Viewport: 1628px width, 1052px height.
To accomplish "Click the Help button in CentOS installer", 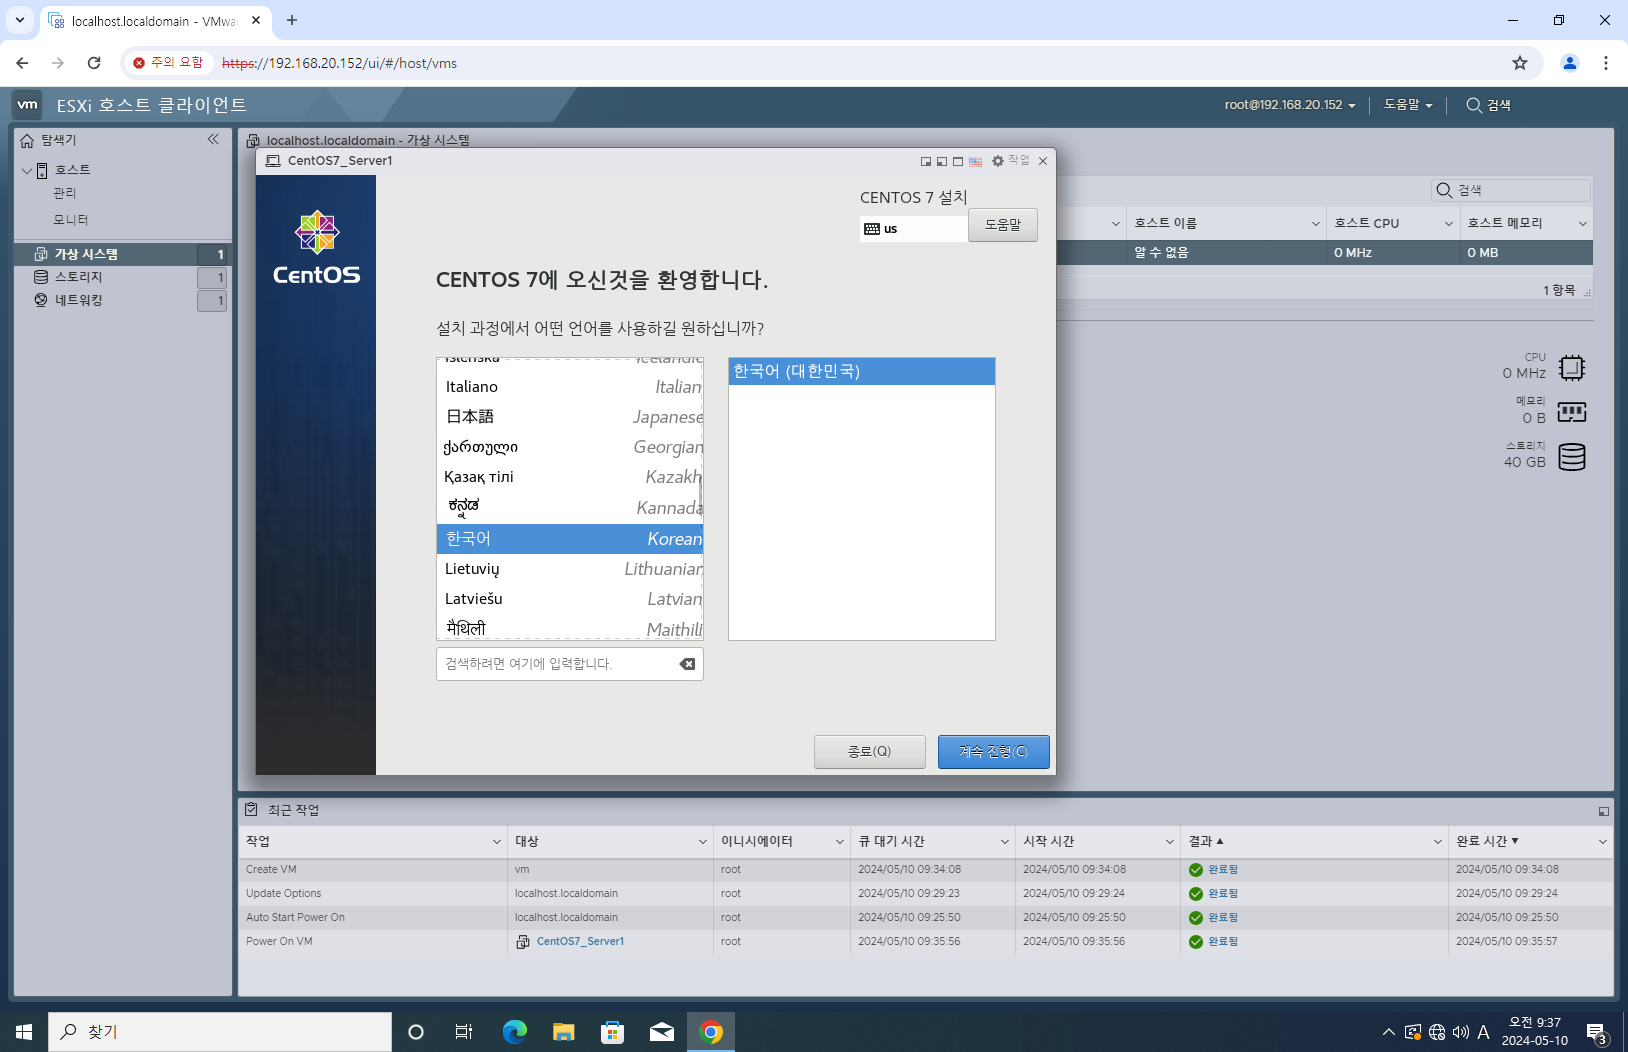I will pyautogui.click(x=1003, y=225).
